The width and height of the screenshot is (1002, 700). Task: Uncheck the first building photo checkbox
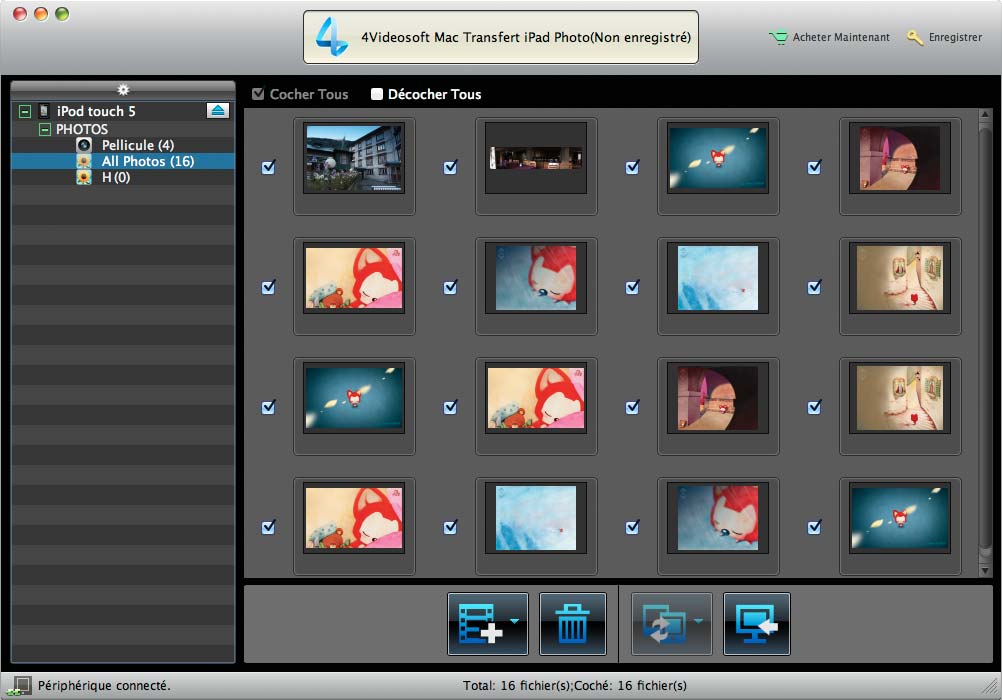(x=268, y=167)
